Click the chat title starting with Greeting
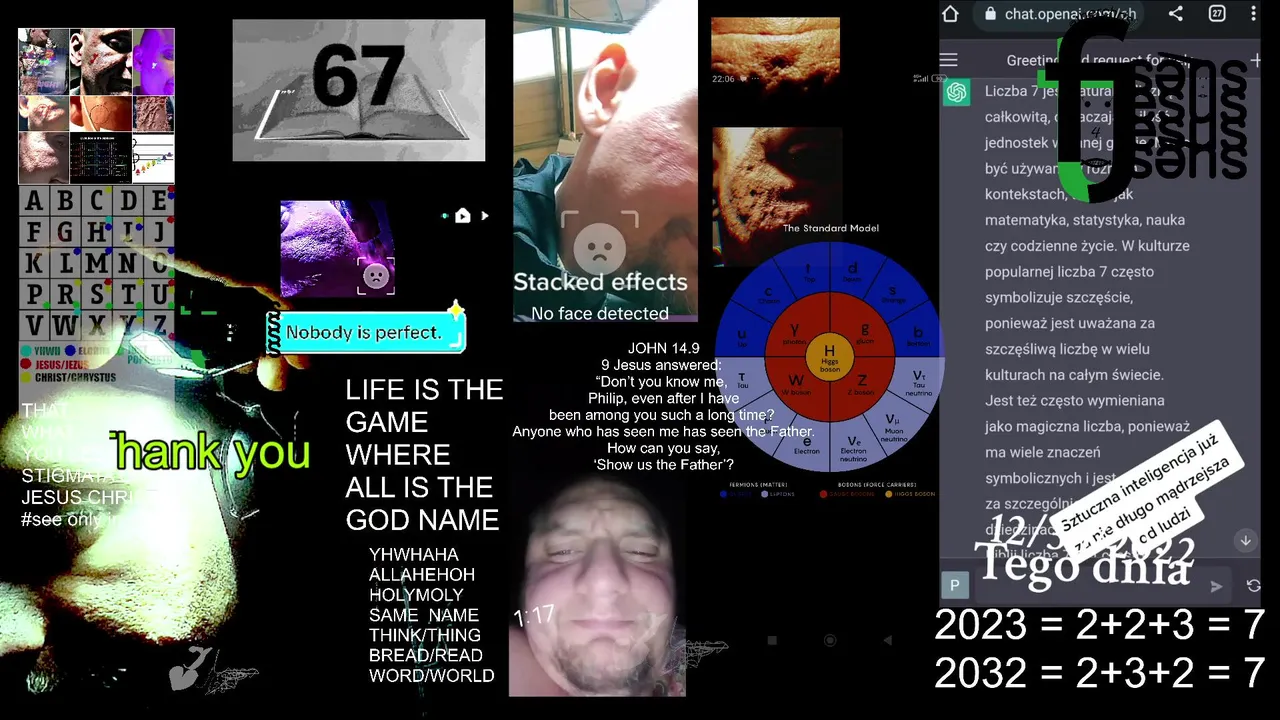The height and width of the screenshot is (720, 1280). [x=1098, y=60]
